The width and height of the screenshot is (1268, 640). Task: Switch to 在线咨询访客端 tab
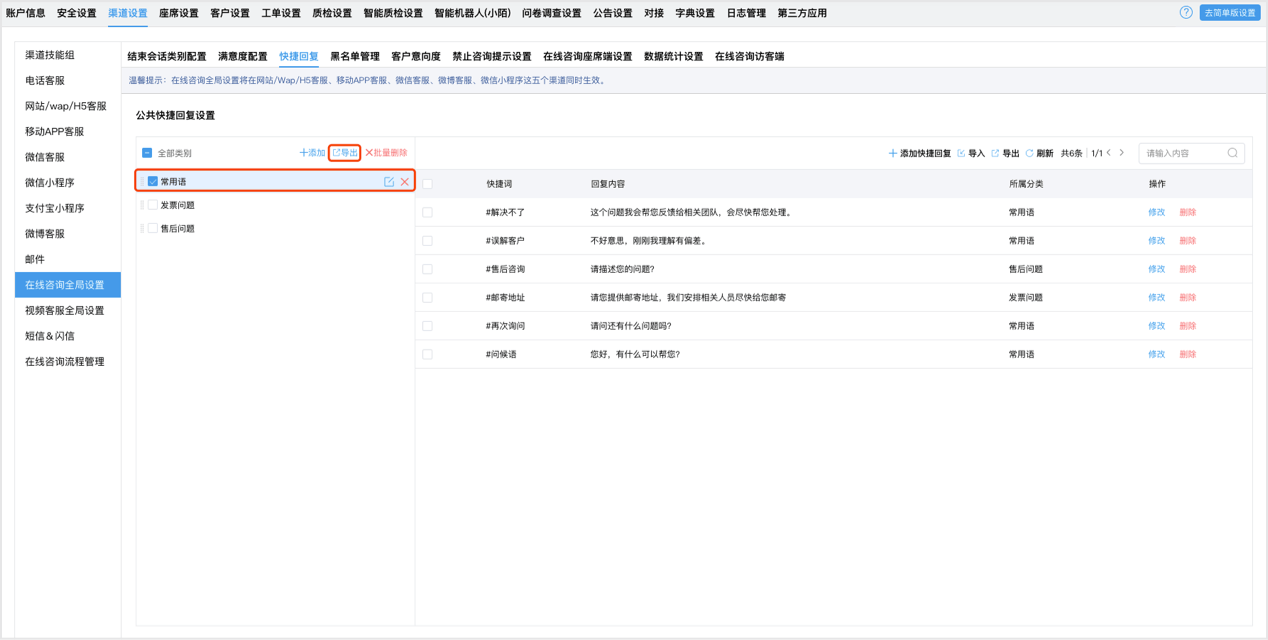pyautogui.click(x=750, y=57)
